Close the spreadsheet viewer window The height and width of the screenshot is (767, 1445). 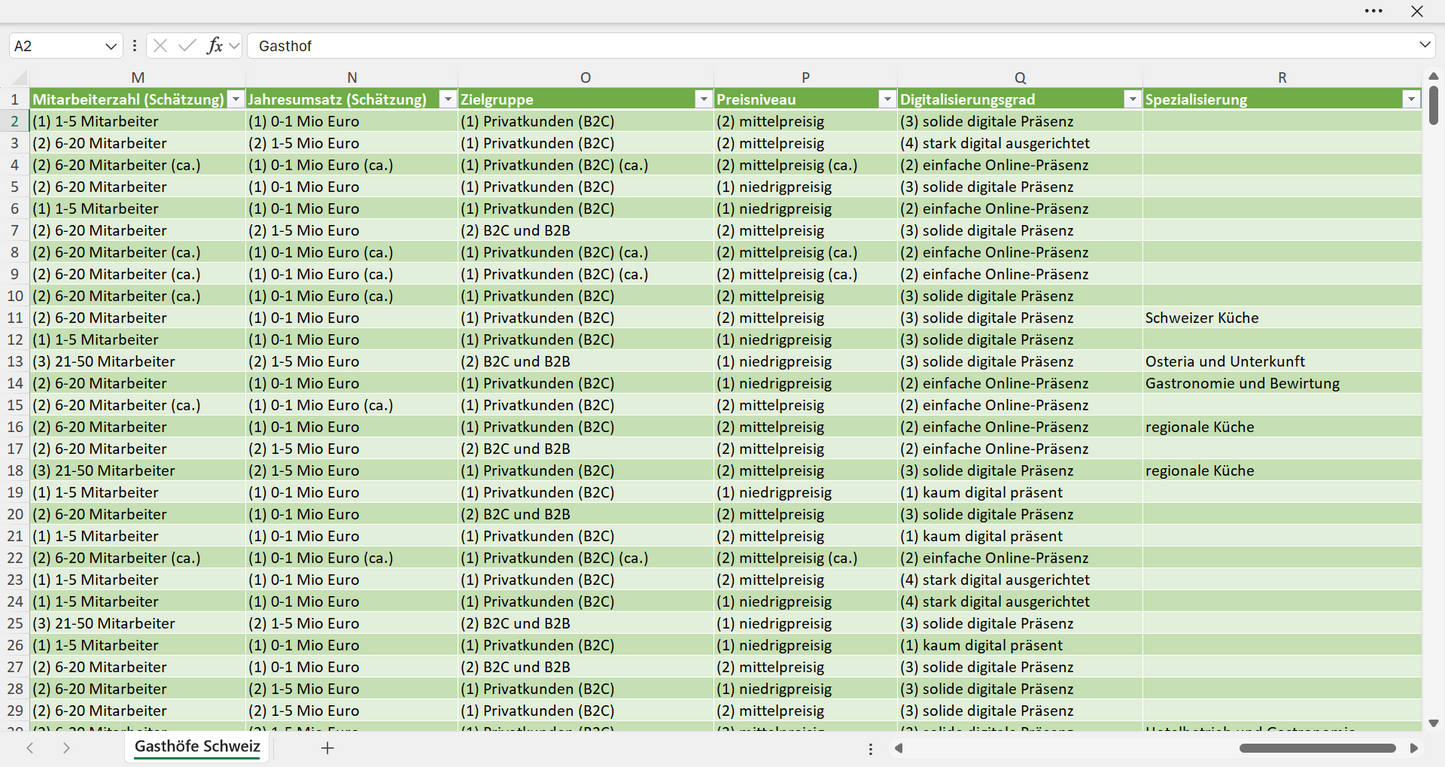(x=1417, y=11)
